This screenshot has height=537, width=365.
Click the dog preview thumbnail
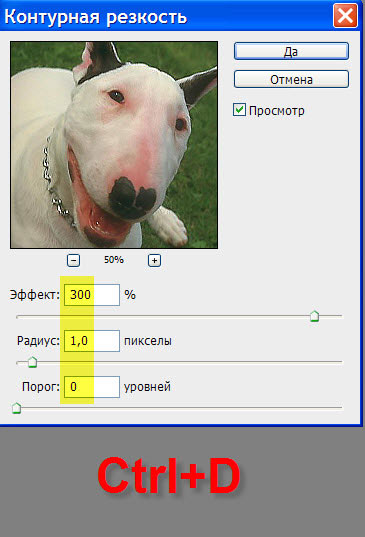(x=114, y=145)
